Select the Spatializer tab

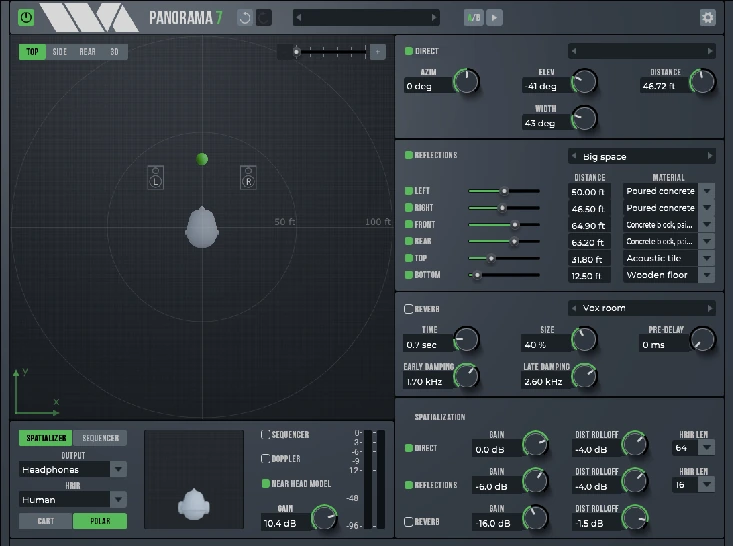pos(46,438)
